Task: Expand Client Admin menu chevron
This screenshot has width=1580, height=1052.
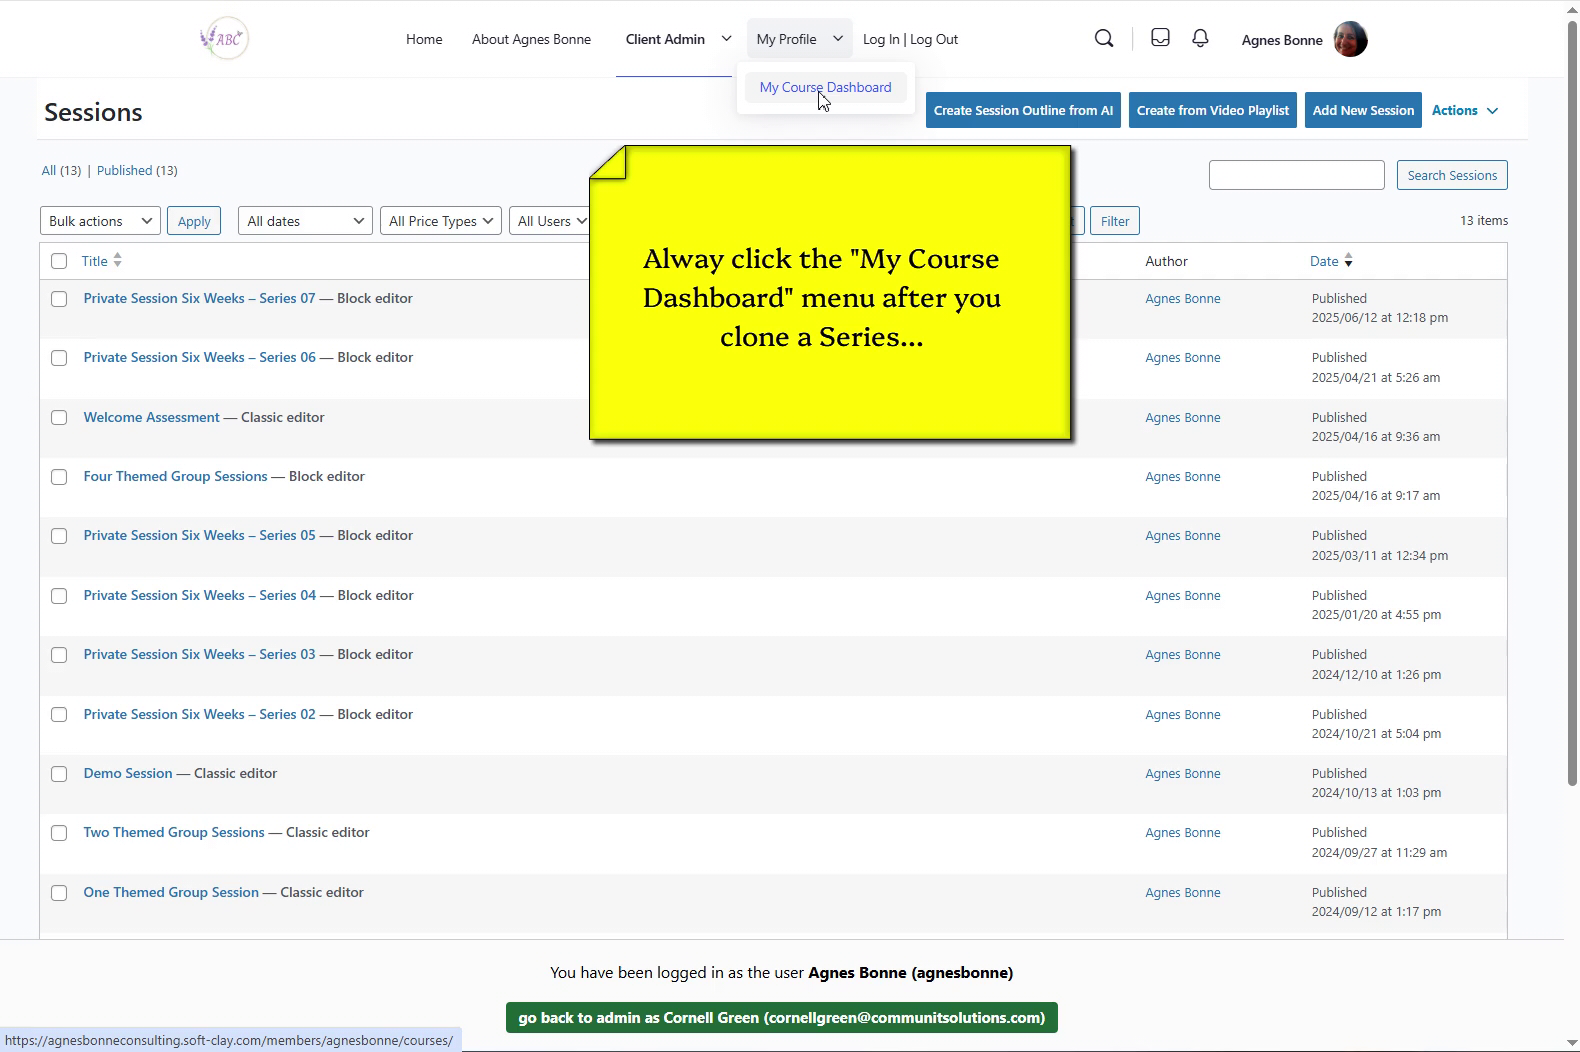Action: (x=726, y=39)
